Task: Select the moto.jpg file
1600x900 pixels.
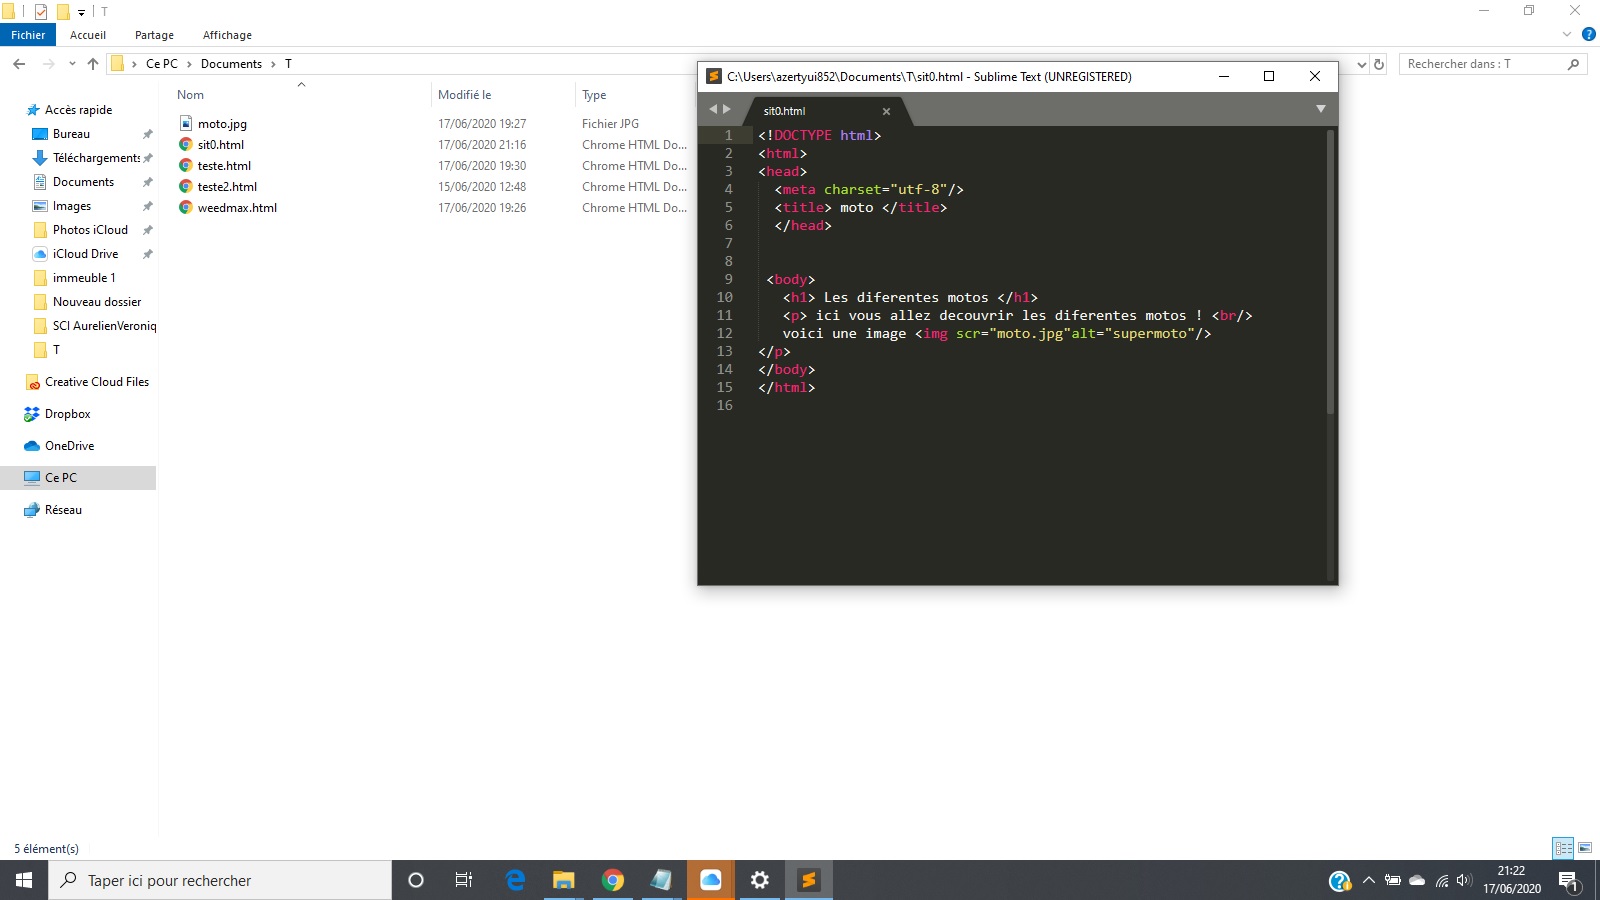Action: (x=222, y=124)
